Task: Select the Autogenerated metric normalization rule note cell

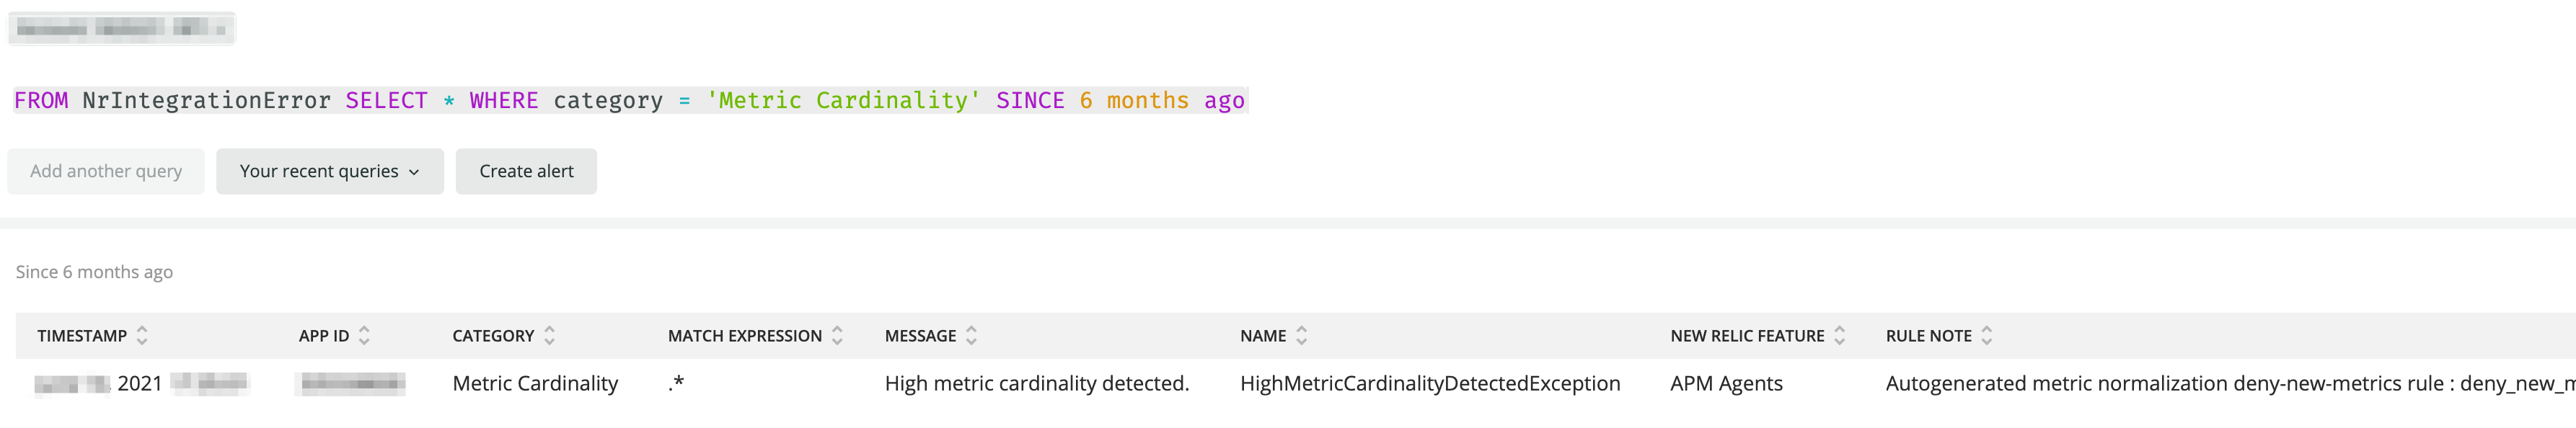Action: pyautogui.click(x=2230, y=384)
